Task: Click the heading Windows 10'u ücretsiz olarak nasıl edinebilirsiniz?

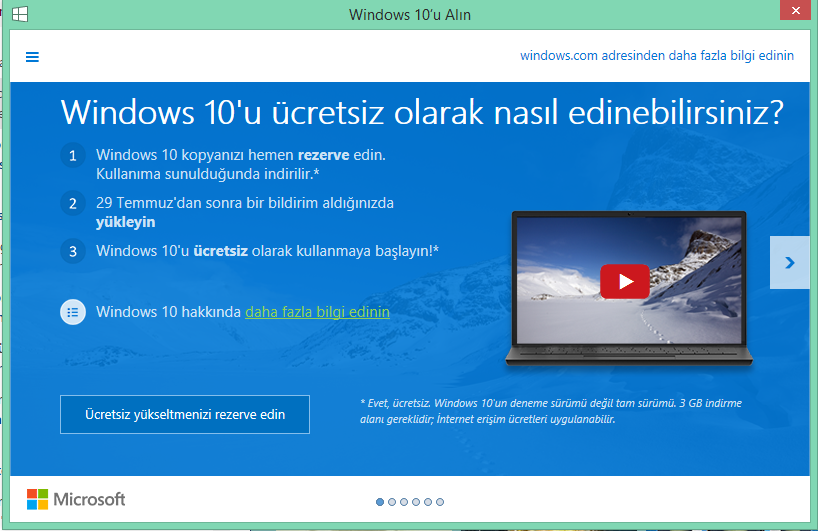Action: pyautogui.click(x=422, y=112)
